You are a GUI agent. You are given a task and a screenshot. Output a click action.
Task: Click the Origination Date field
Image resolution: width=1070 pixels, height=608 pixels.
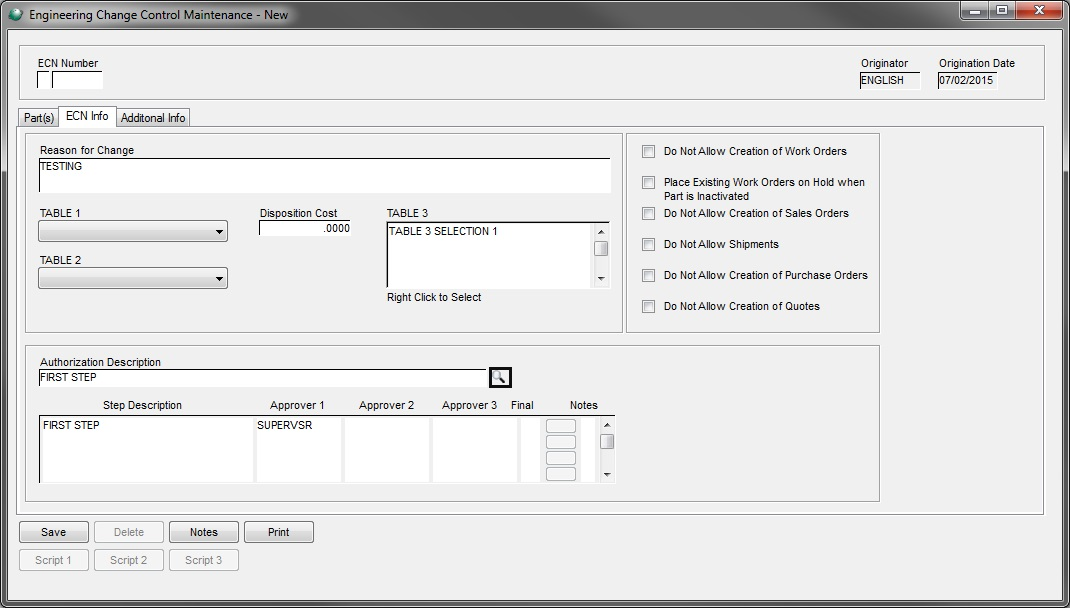967,81
